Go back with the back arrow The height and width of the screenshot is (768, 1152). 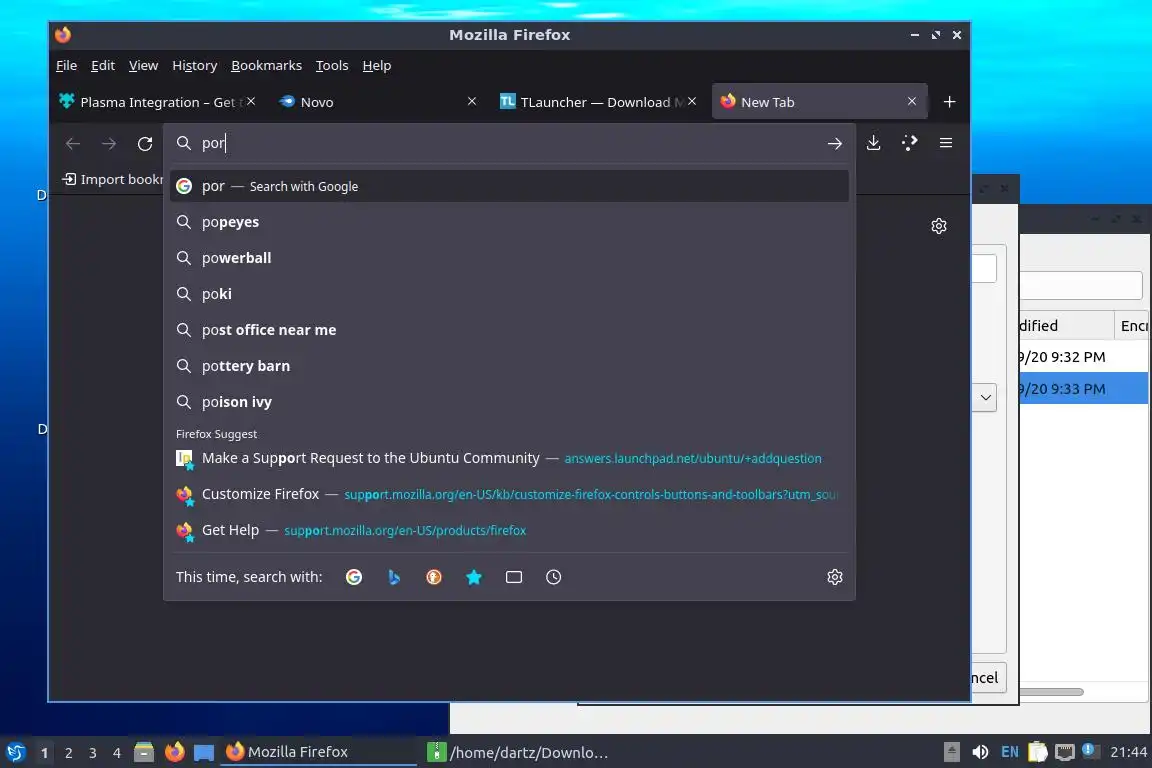point(73,143)
